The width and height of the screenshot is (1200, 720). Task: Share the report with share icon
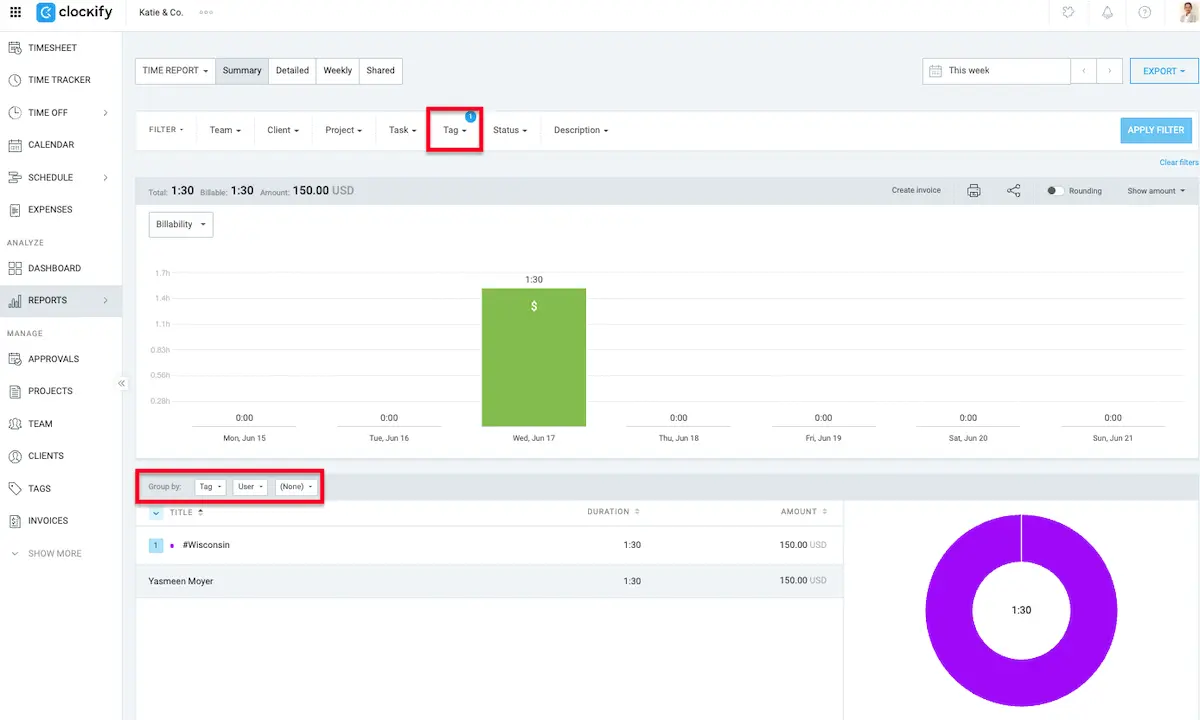[x=1013, y=191]
